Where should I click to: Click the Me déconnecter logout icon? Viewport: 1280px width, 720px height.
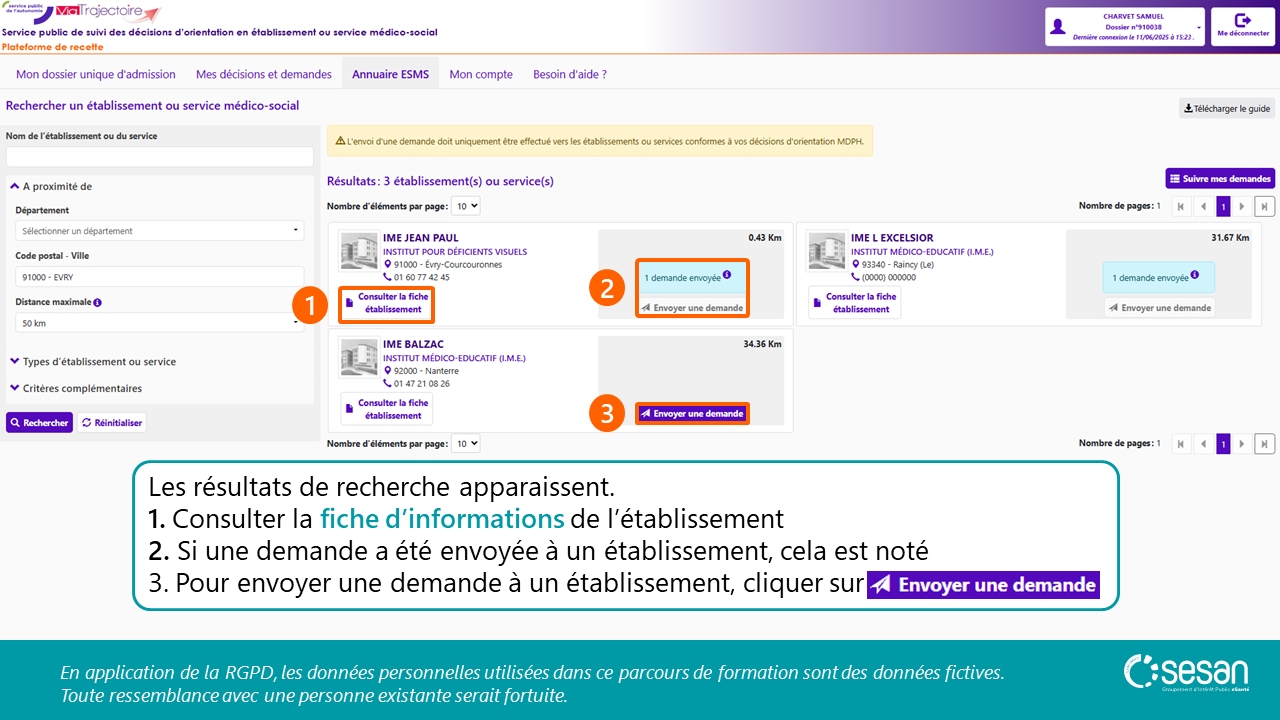[x=1243, y=21]
